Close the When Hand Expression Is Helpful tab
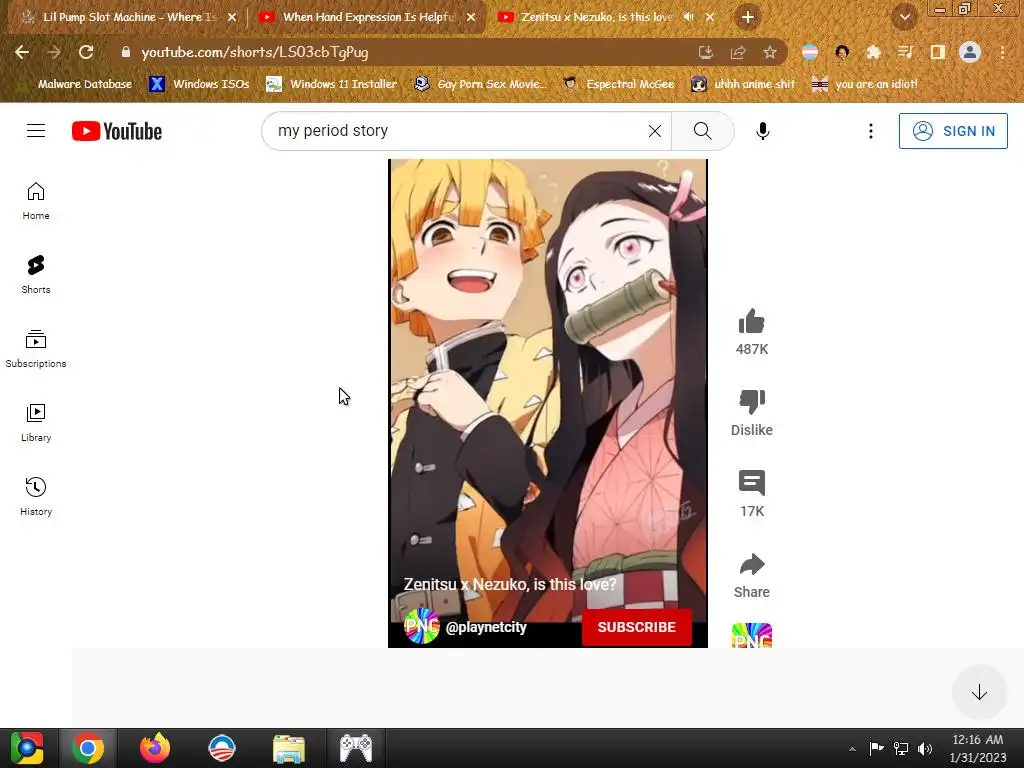Viewport: 1024px width, 768px height. 471,18
